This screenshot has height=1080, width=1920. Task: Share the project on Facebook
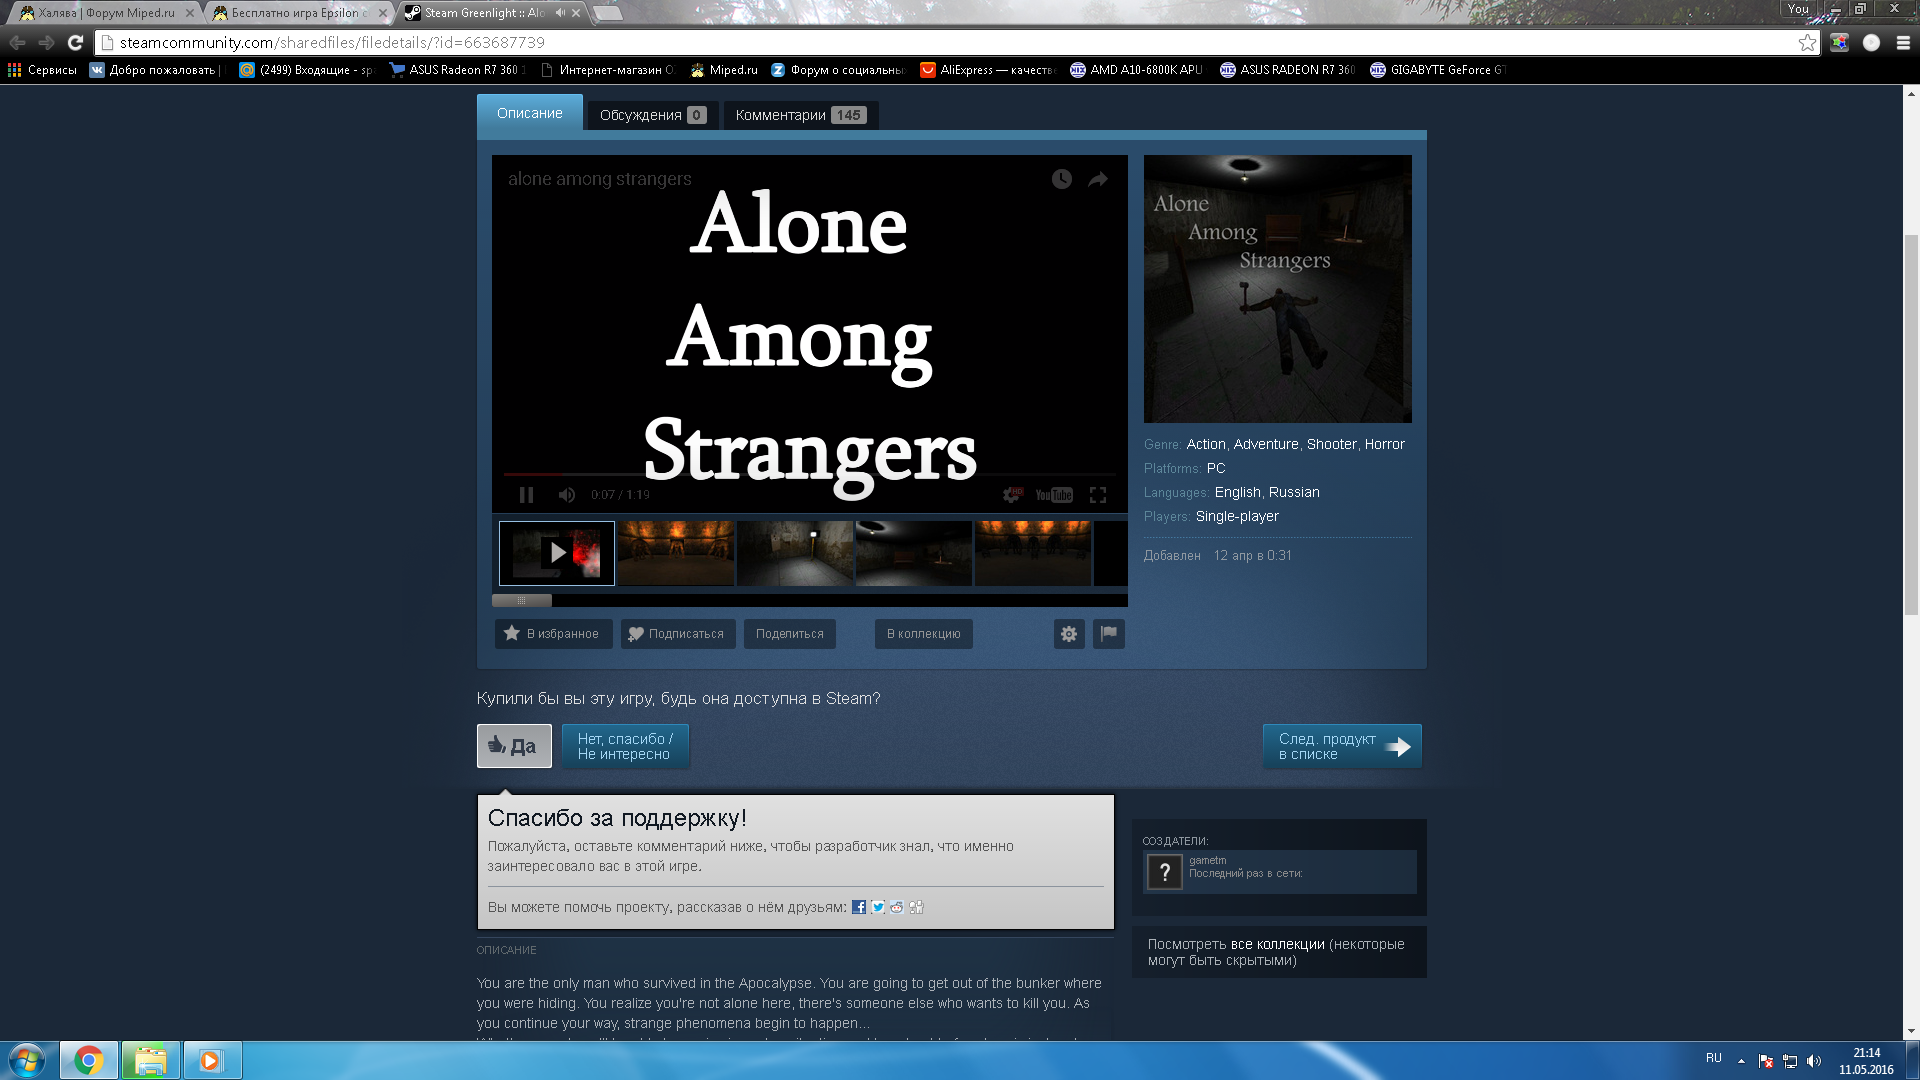point(859,907)
